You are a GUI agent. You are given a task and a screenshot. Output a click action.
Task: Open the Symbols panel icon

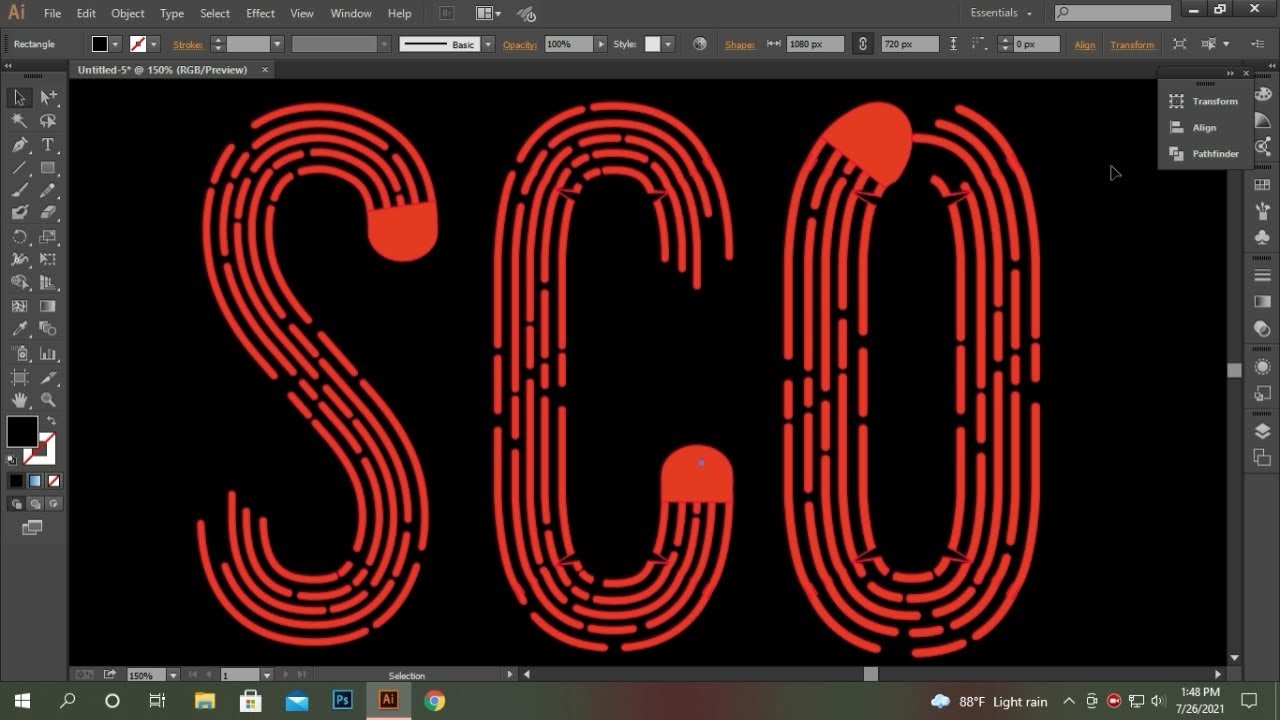(1262, 238)
